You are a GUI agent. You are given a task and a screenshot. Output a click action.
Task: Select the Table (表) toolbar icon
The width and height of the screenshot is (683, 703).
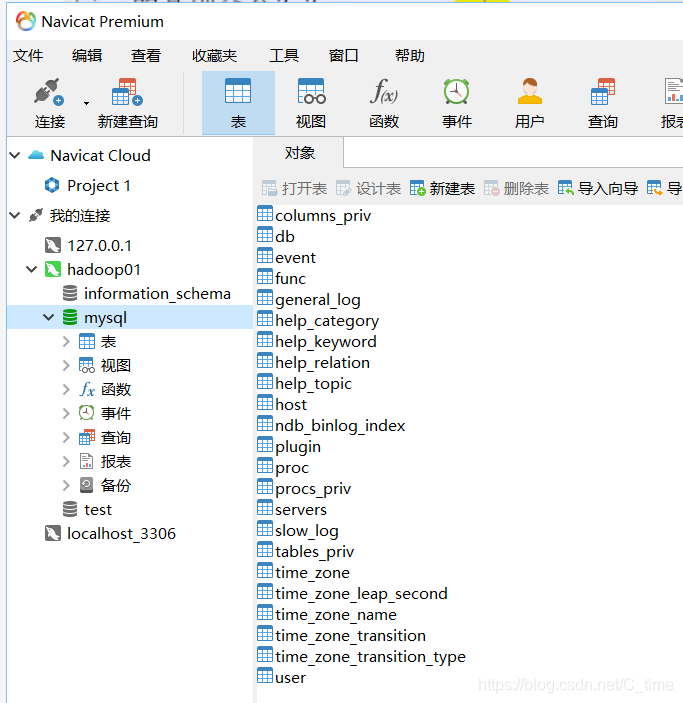238,91
